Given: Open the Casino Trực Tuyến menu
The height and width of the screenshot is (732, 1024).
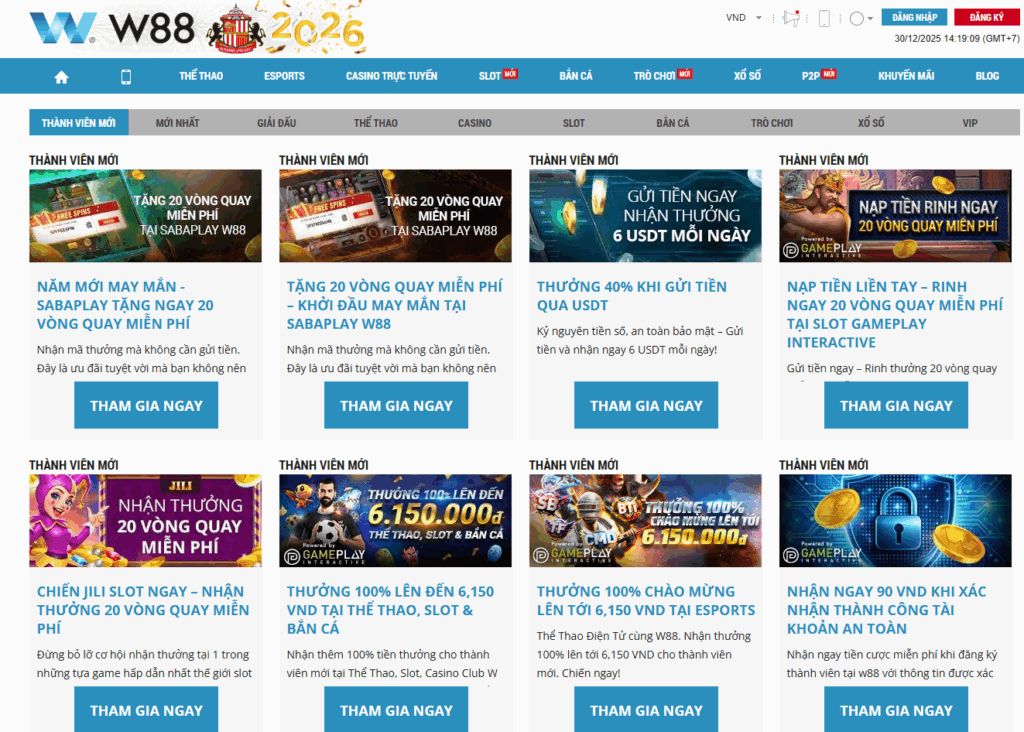Looking at the screenshot, I should click(x=391, y=76).
